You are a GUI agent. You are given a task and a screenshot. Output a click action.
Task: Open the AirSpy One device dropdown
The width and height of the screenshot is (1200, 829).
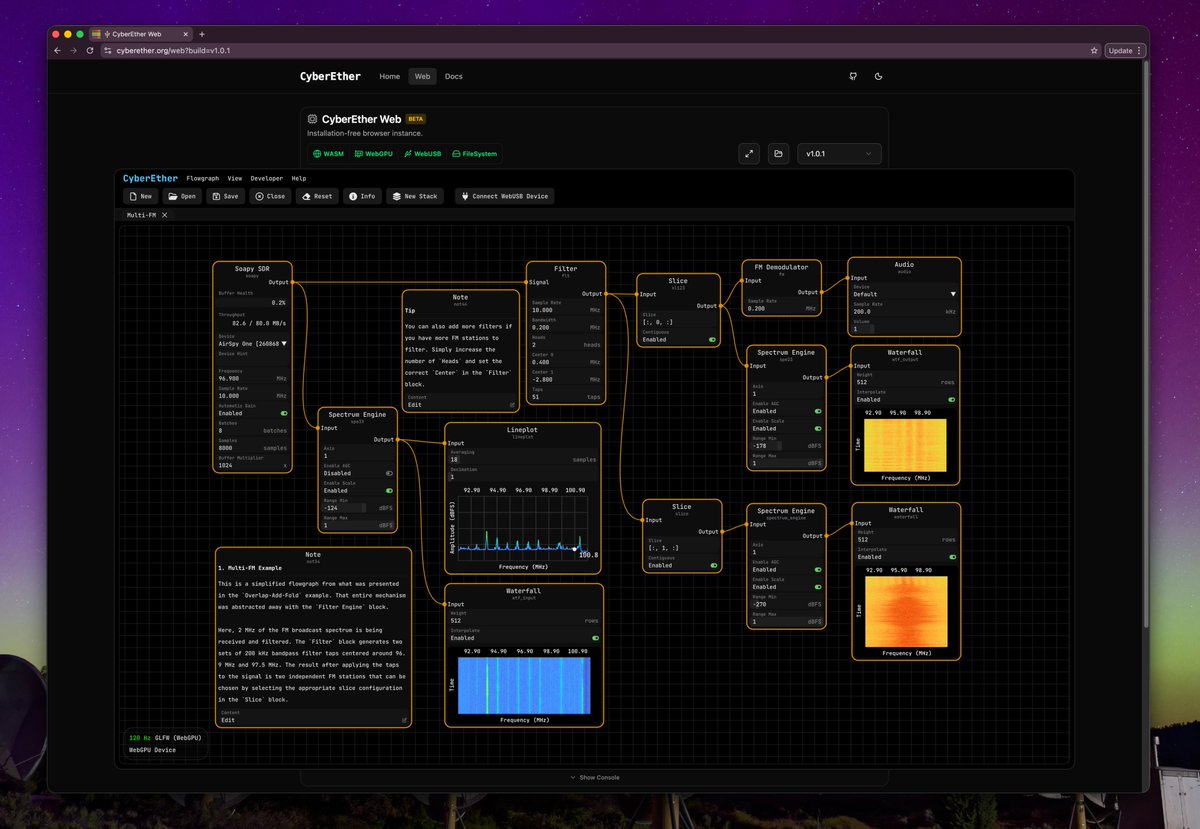point(253,343)
